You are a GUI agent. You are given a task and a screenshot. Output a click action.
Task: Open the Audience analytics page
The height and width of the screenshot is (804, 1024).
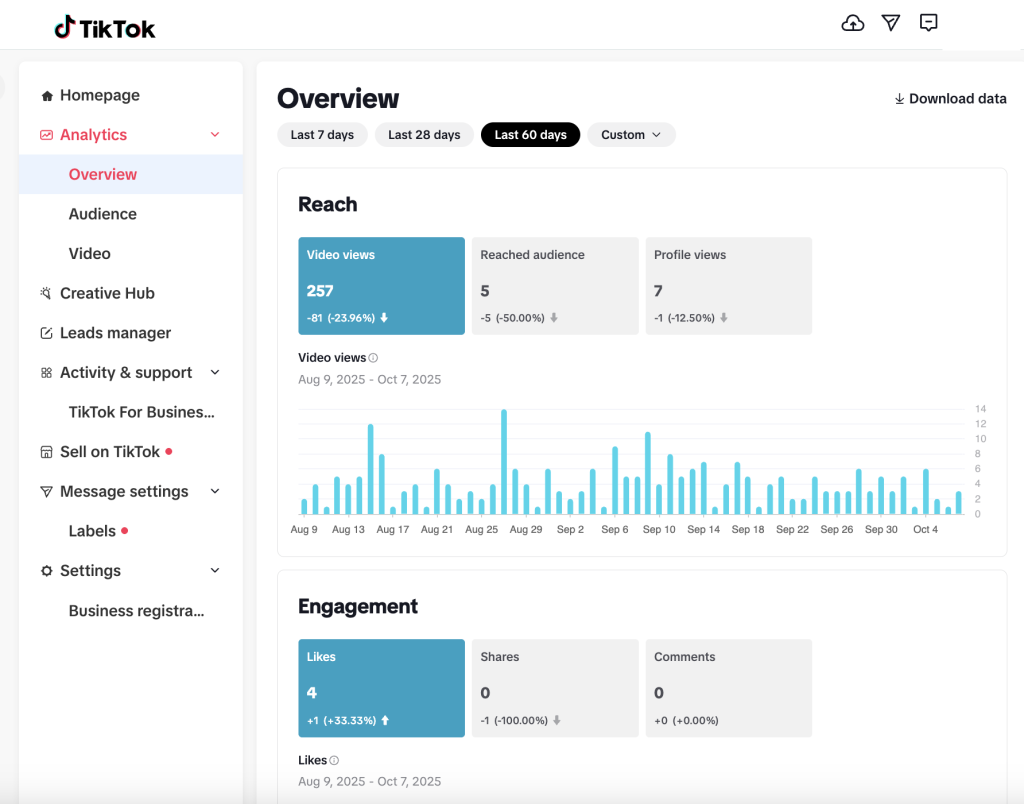102,214
